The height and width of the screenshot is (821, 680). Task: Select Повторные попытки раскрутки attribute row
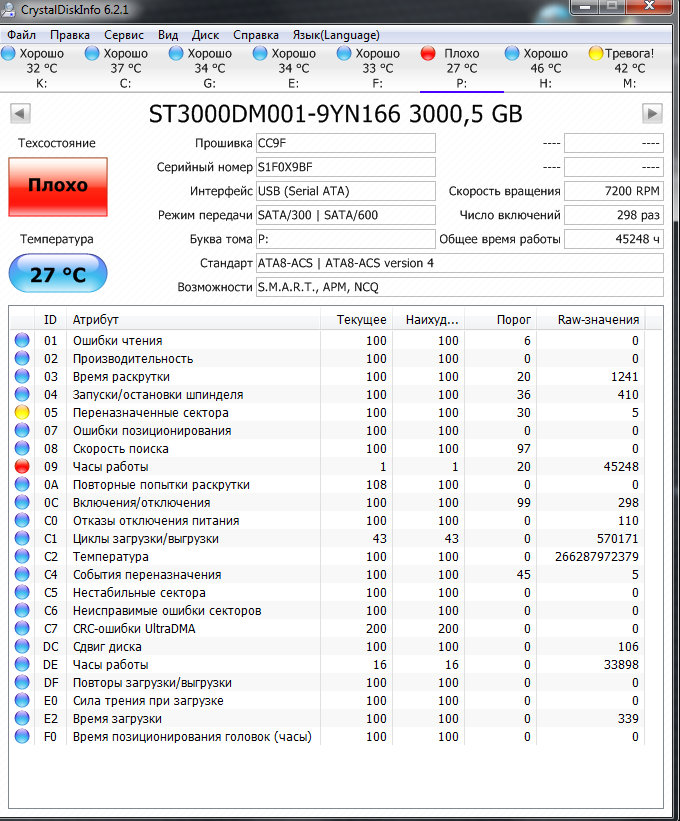coord(328,484)
